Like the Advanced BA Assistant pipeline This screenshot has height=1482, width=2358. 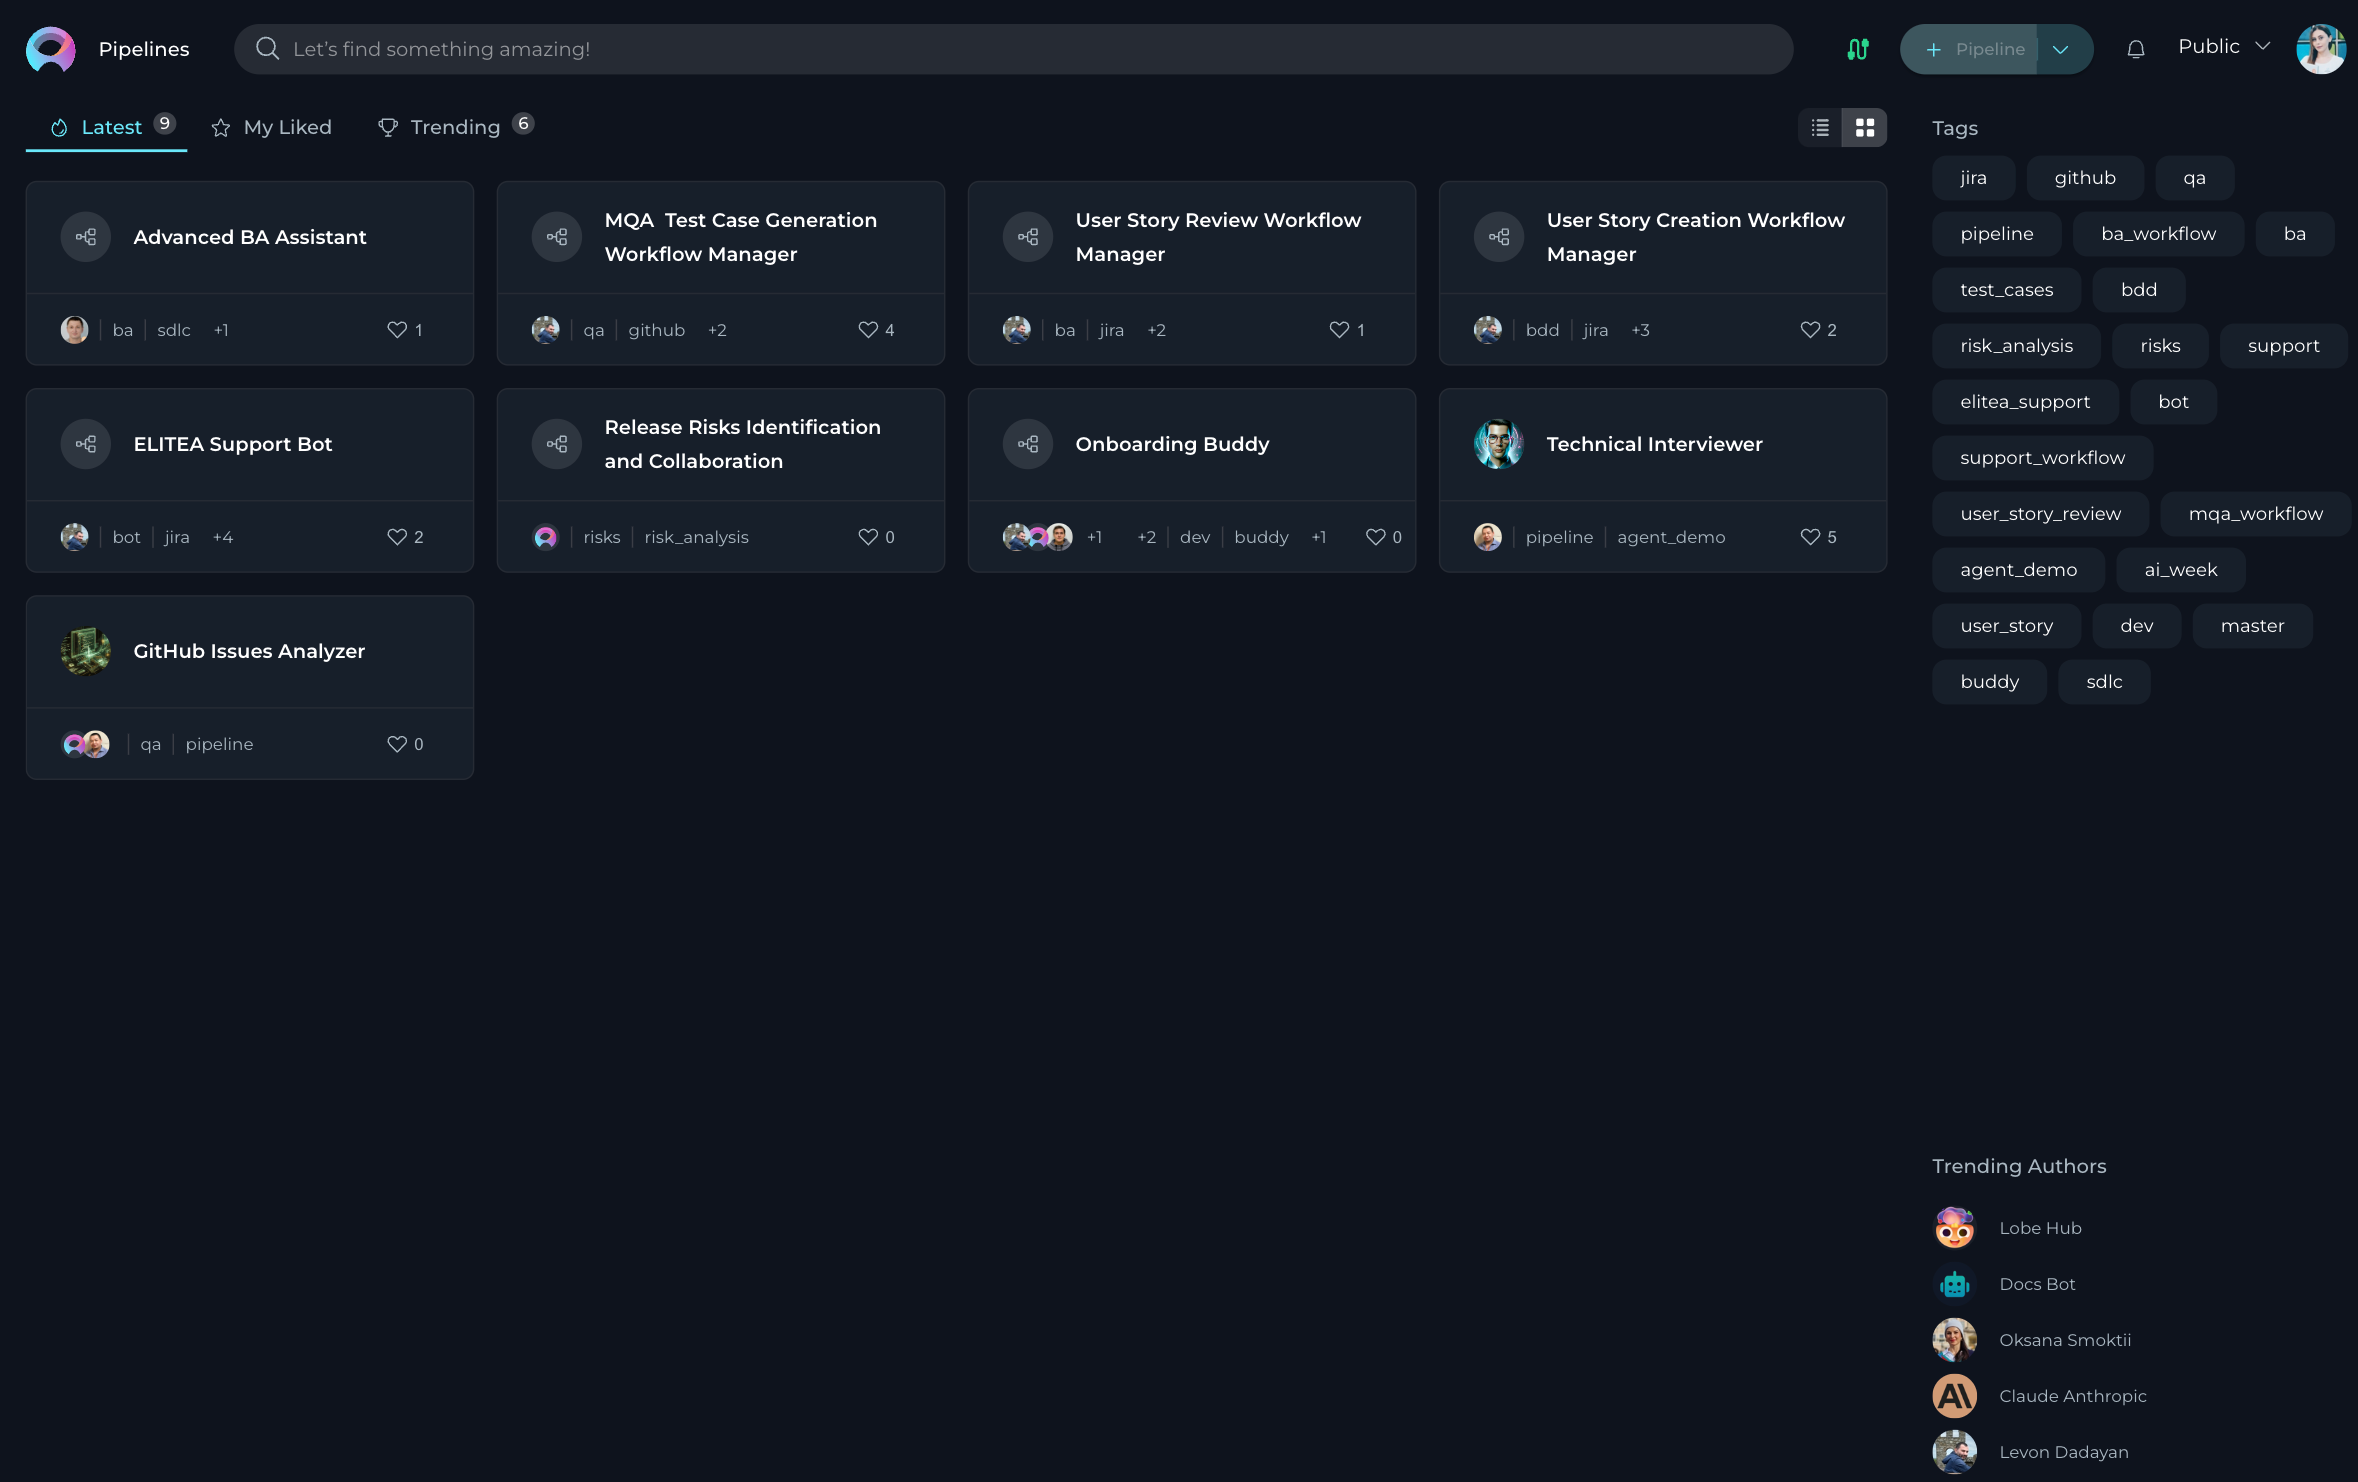(397, 330)
